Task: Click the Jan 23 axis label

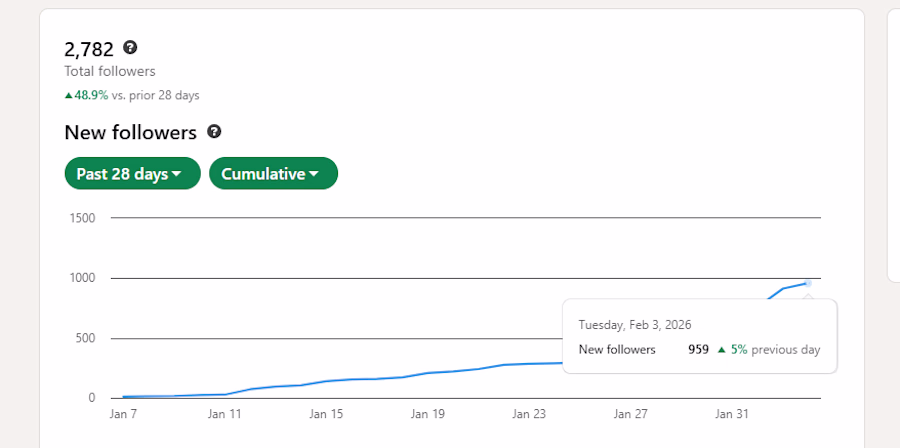Action: [529, 414]
